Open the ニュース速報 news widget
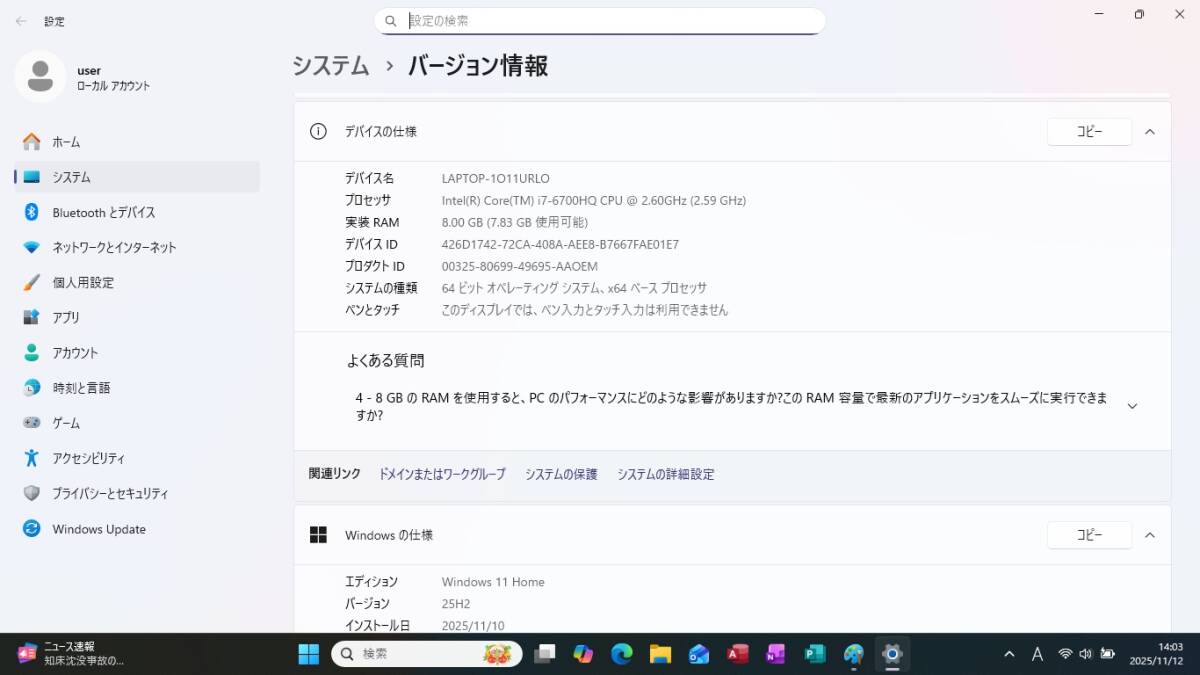The image size is (1200, 675). click(72, 654)
